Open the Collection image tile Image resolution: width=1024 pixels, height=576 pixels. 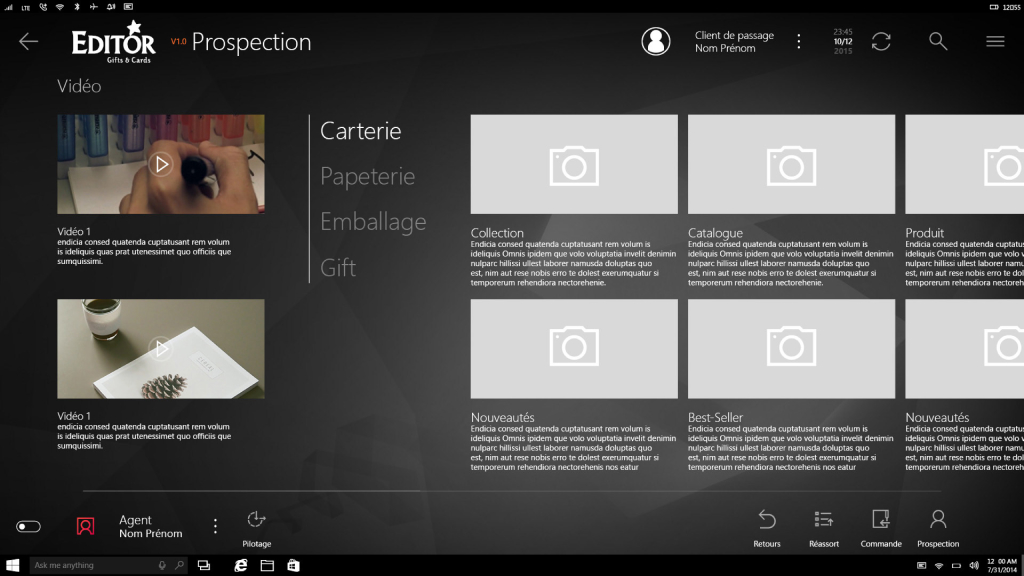[x=574, y=165]
